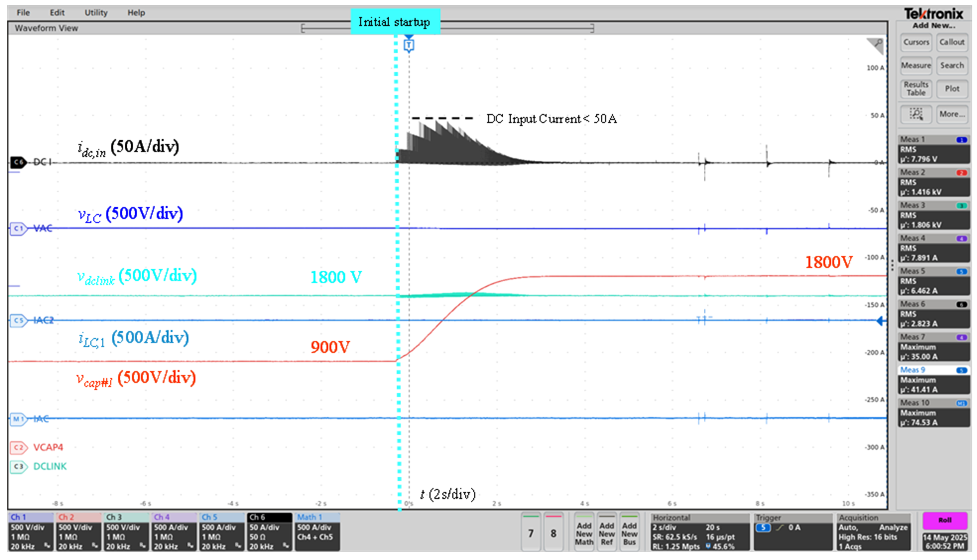This screenshot has height=560, width=977.
Task: Open the File menu
Action: tap(23, 12)
